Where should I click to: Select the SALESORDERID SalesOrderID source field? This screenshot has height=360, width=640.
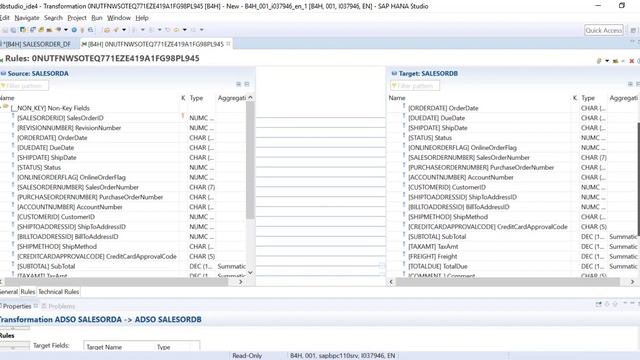[60, 118]
